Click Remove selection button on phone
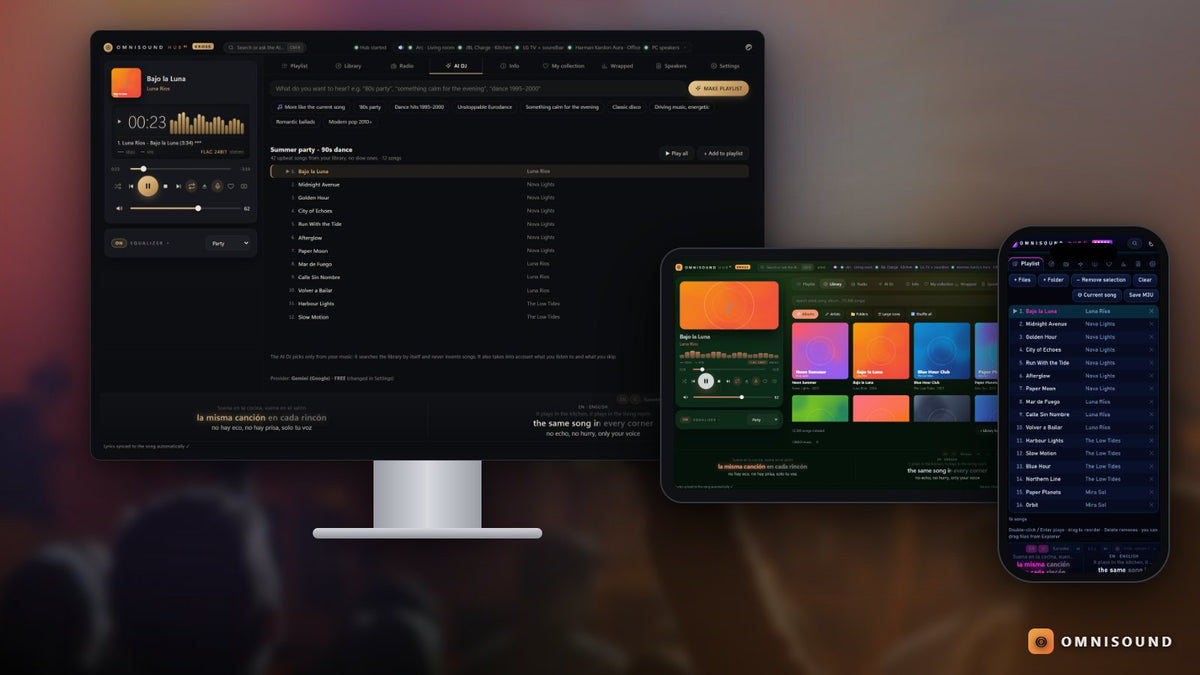The image size is (1200, 675). pos(1099,280)
